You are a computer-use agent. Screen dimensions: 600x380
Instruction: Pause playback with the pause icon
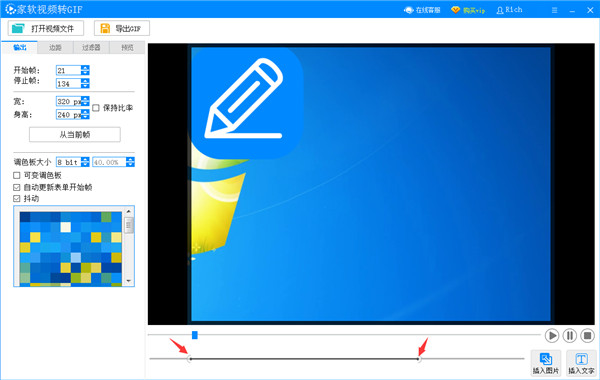pyautogui.click(x=570, y=336)
